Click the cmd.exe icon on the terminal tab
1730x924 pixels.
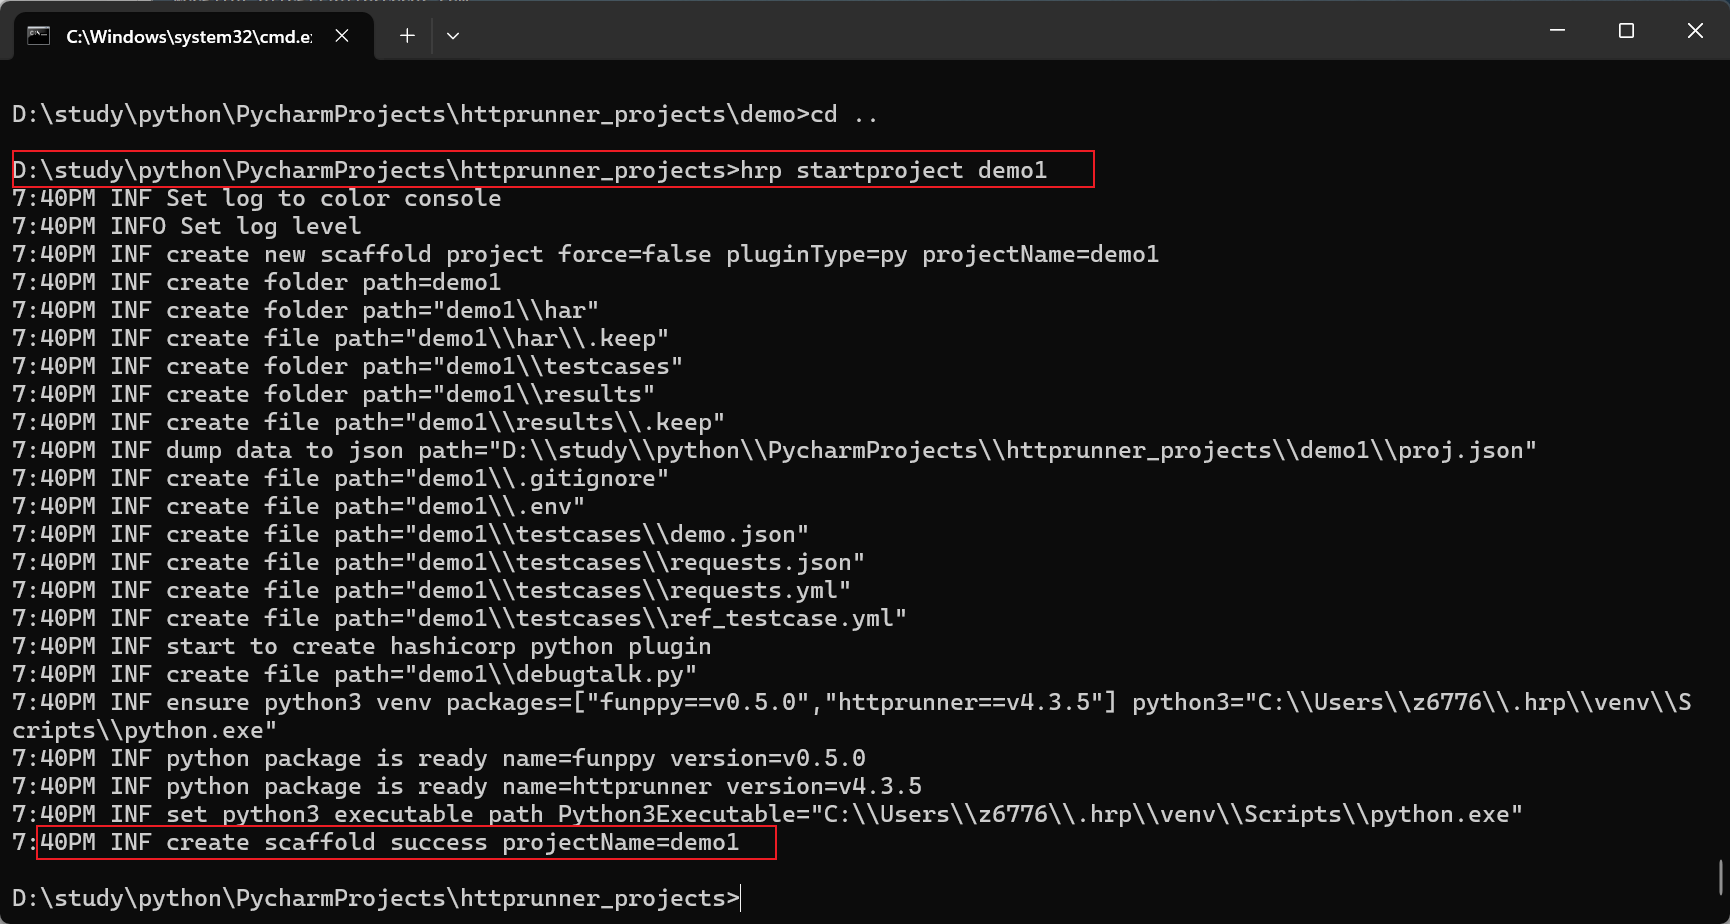click(39, 35)
